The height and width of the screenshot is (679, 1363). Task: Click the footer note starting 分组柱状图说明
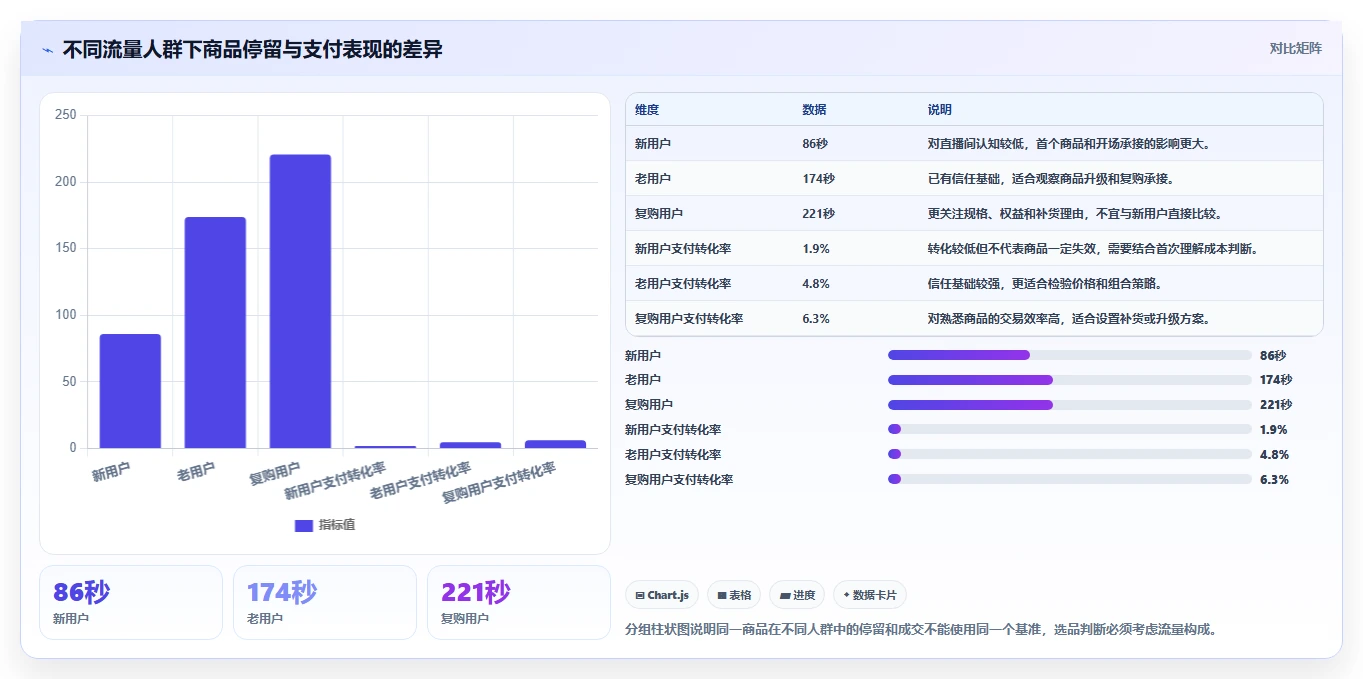click(x=921, y=630)
